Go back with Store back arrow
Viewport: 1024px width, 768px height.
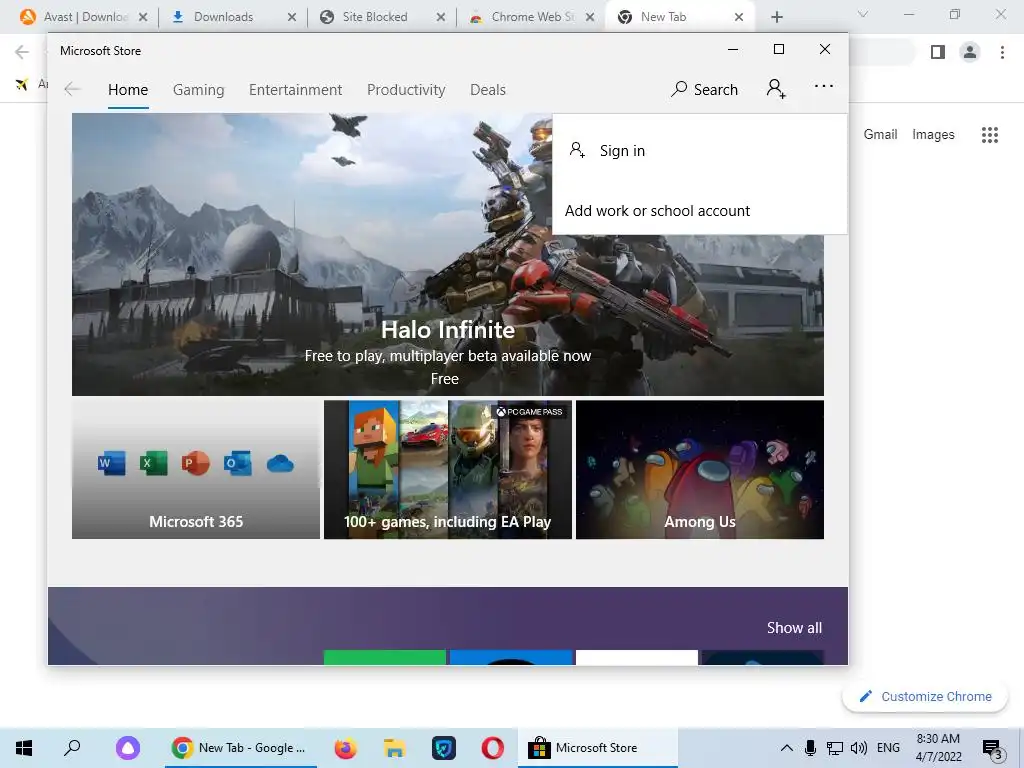72,89
